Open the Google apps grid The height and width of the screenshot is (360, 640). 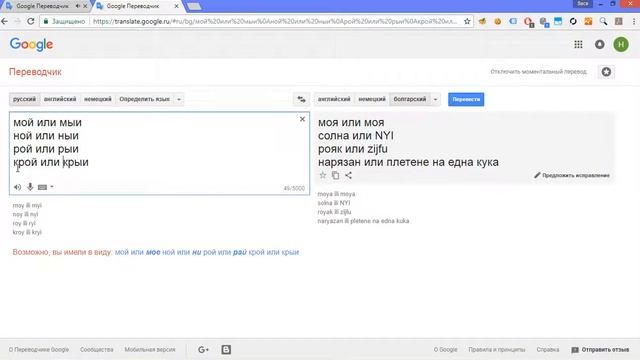(x=578, y=44)
